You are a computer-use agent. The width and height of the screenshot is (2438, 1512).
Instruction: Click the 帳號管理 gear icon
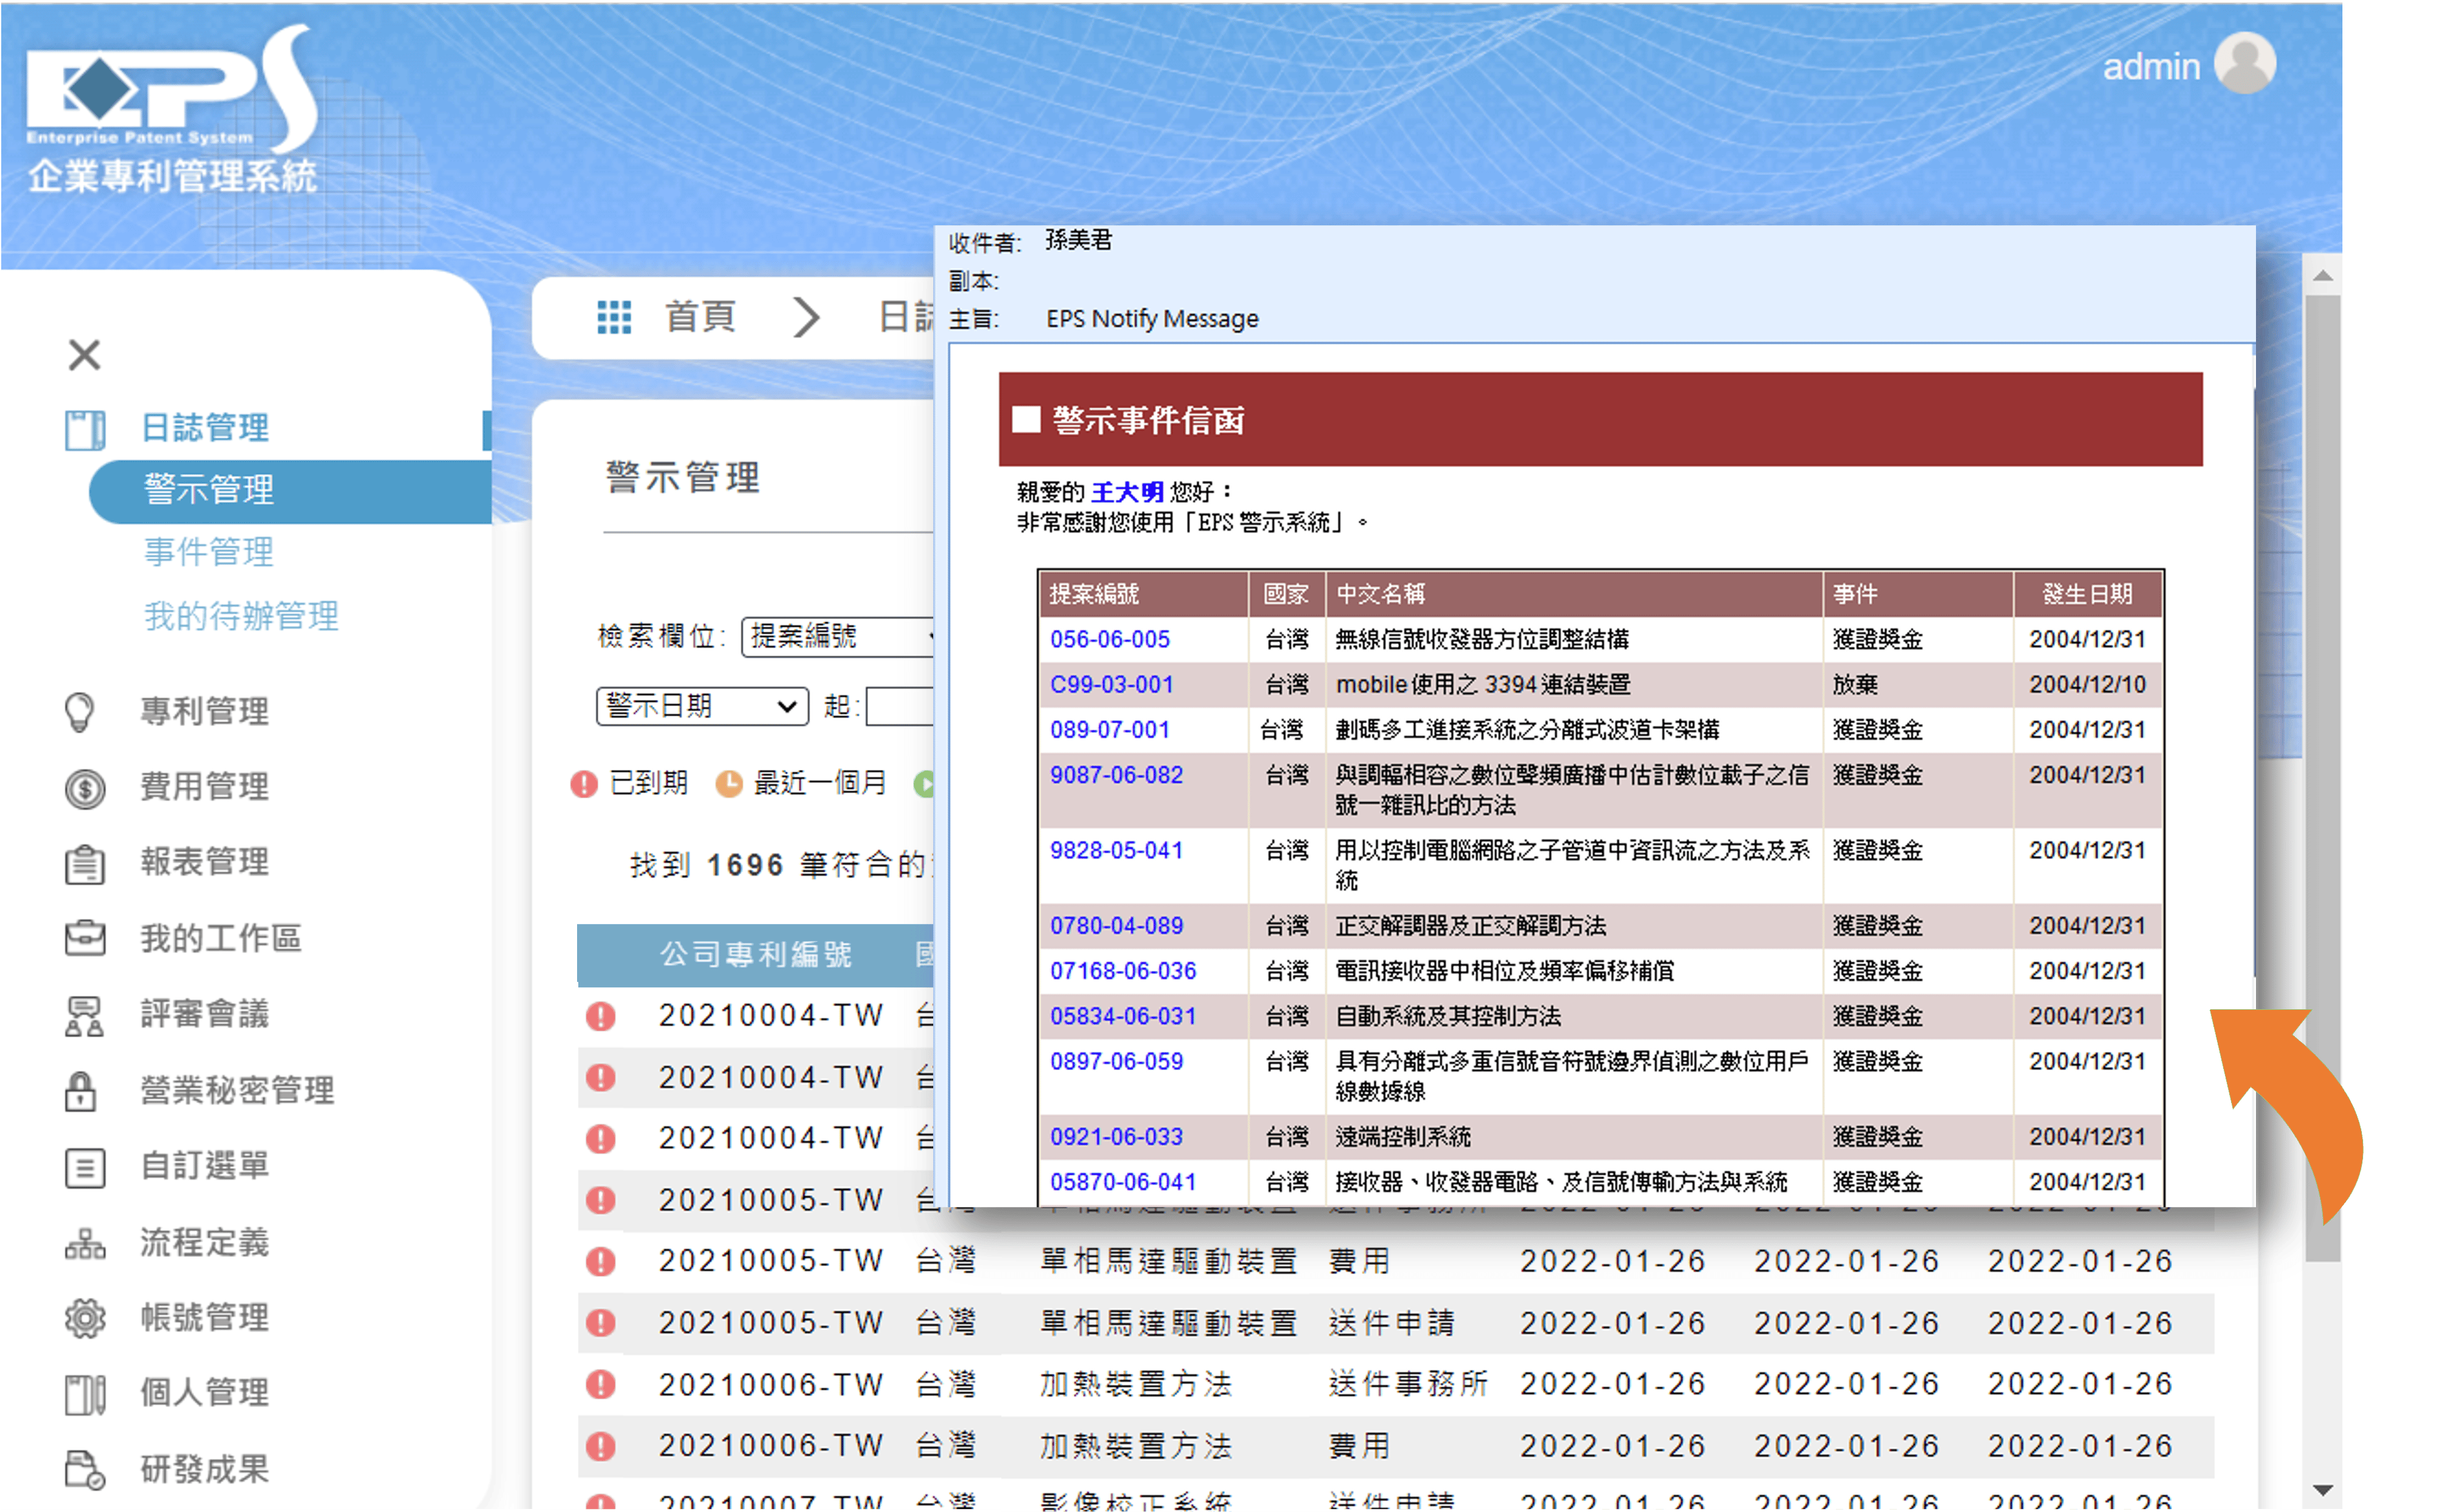pos(84,1318)
